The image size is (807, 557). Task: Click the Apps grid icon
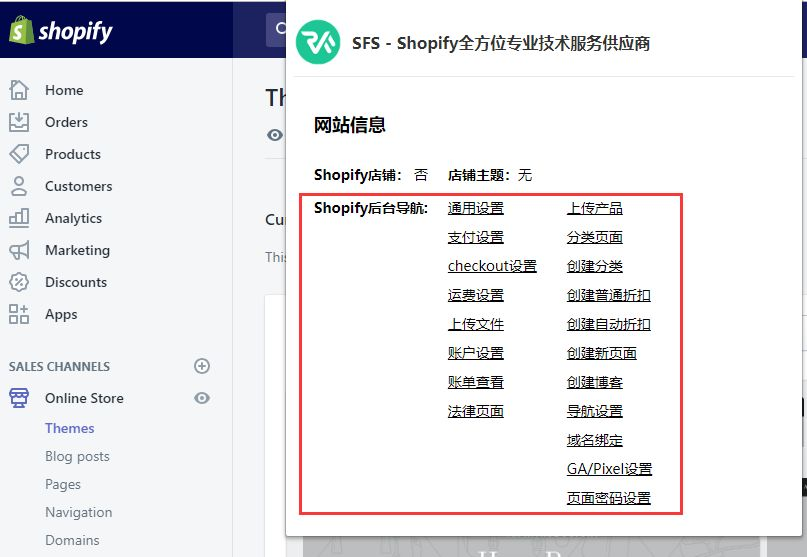[19, 314]
